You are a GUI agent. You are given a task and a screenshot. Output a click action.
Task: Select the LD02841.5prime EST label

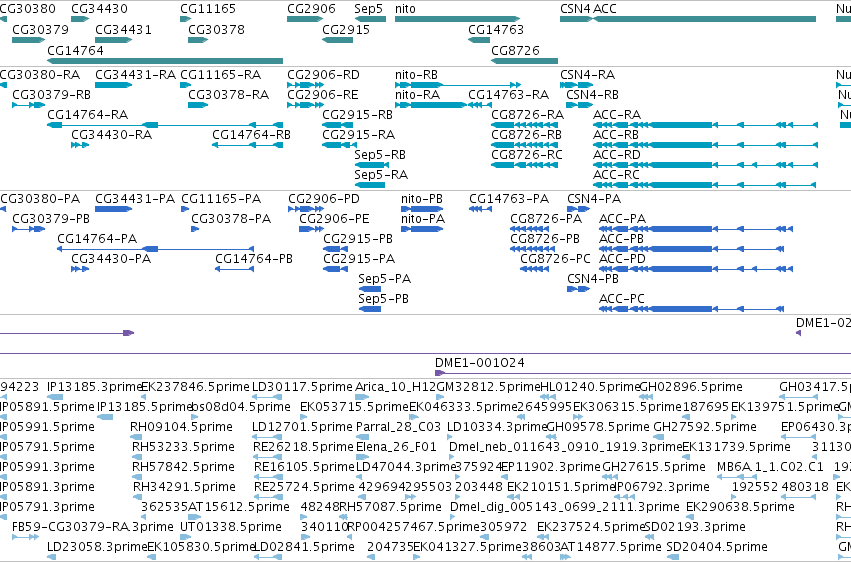tap(304, 547)
